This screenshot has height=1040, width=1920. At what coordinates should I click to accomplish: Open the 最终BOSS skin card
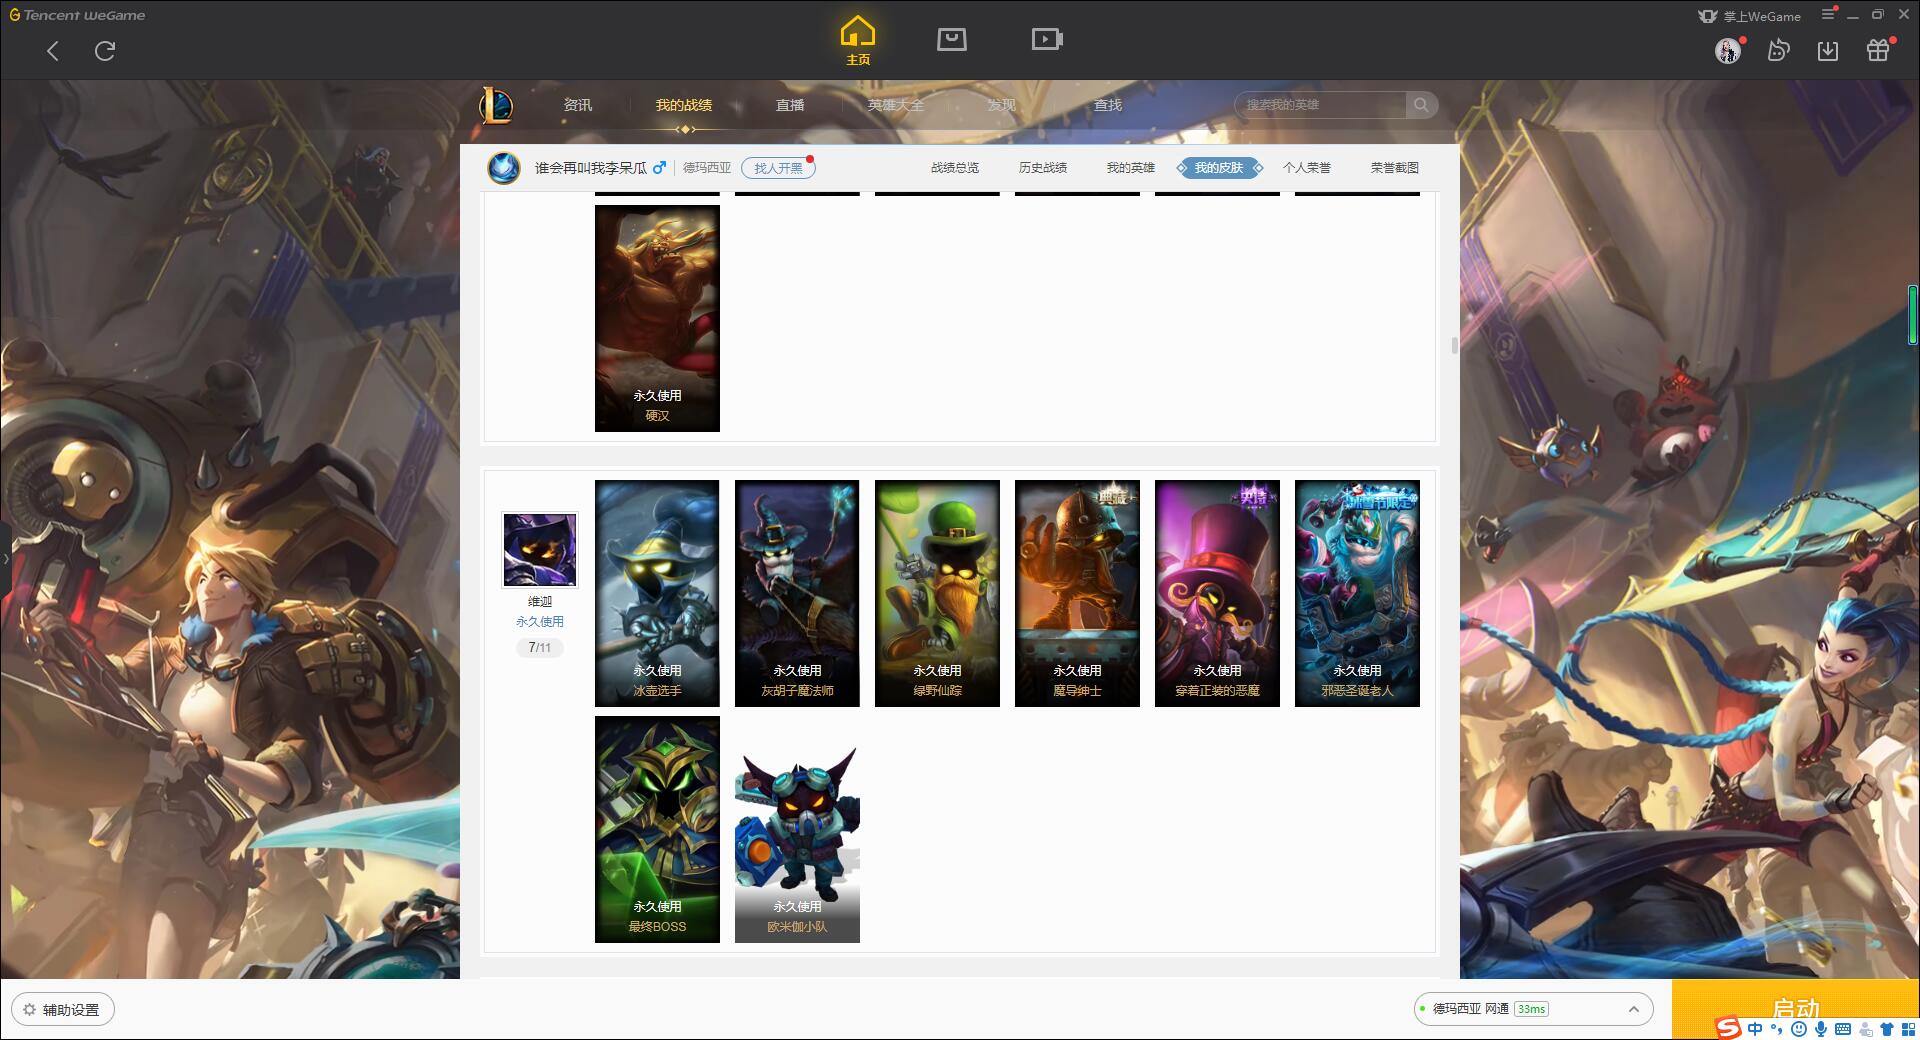point(657,829)
